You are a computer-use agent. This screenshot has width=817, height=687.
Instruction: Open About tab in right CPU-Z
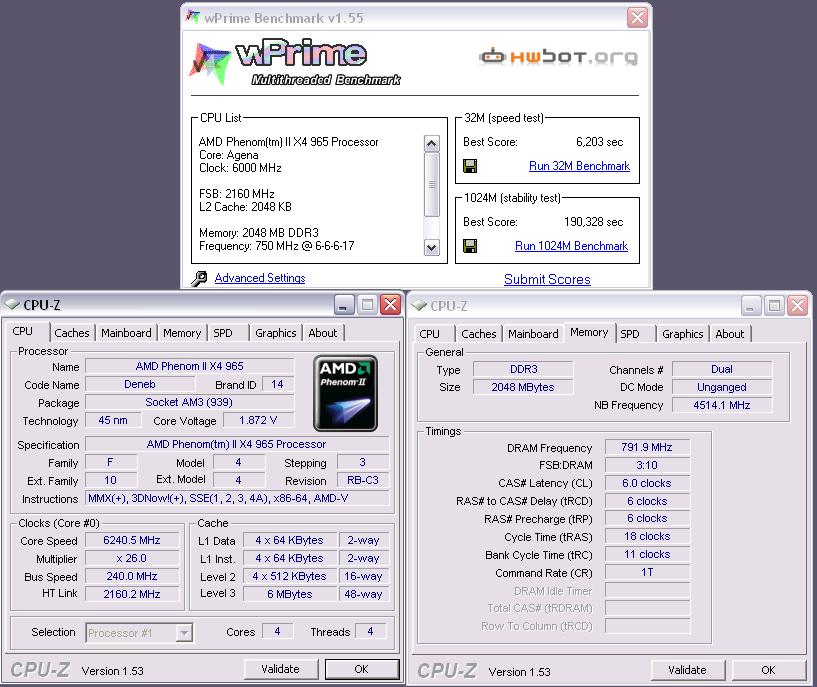[729, 334]
